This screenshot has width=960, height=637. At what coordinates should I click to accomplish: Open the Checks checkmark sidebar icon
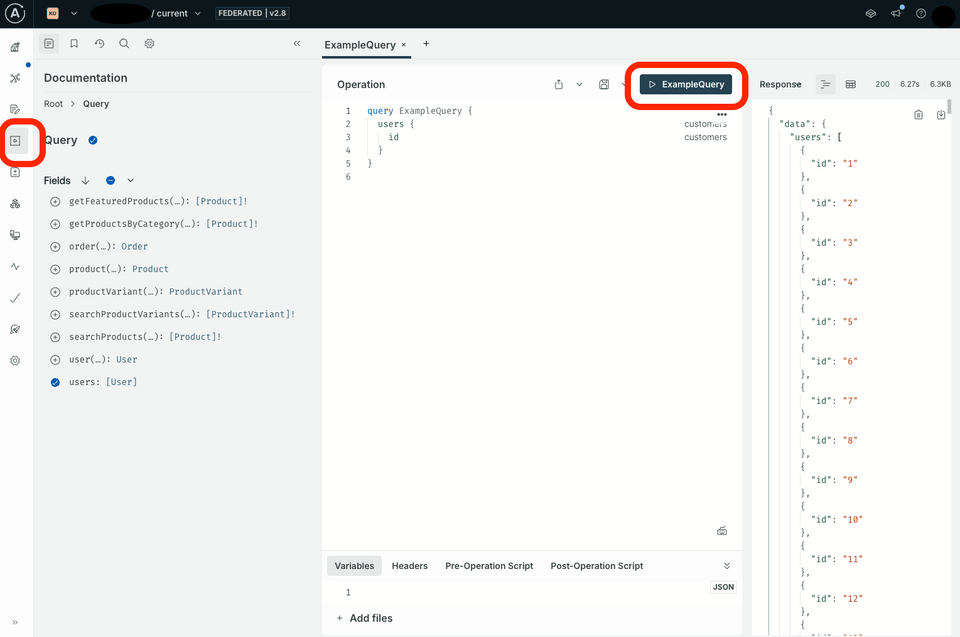point(15,298)
